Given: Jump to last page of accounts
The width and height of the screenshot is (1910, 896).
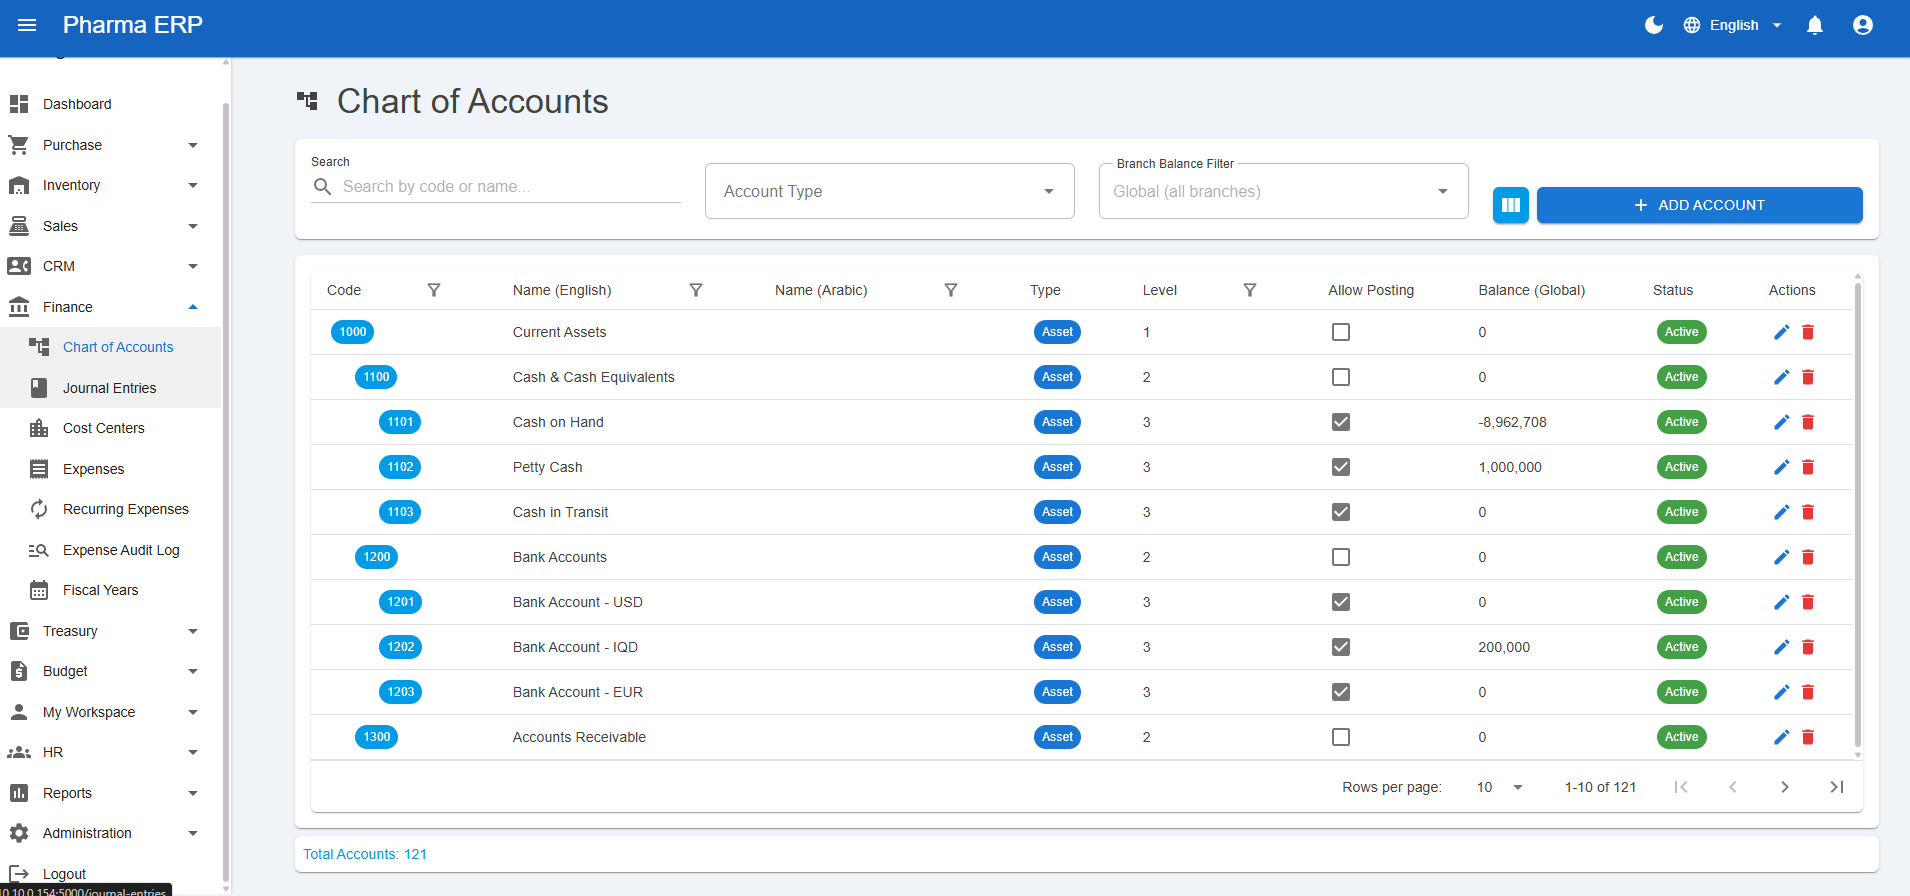Looking at the screenshot, I should pos(1837,787).
